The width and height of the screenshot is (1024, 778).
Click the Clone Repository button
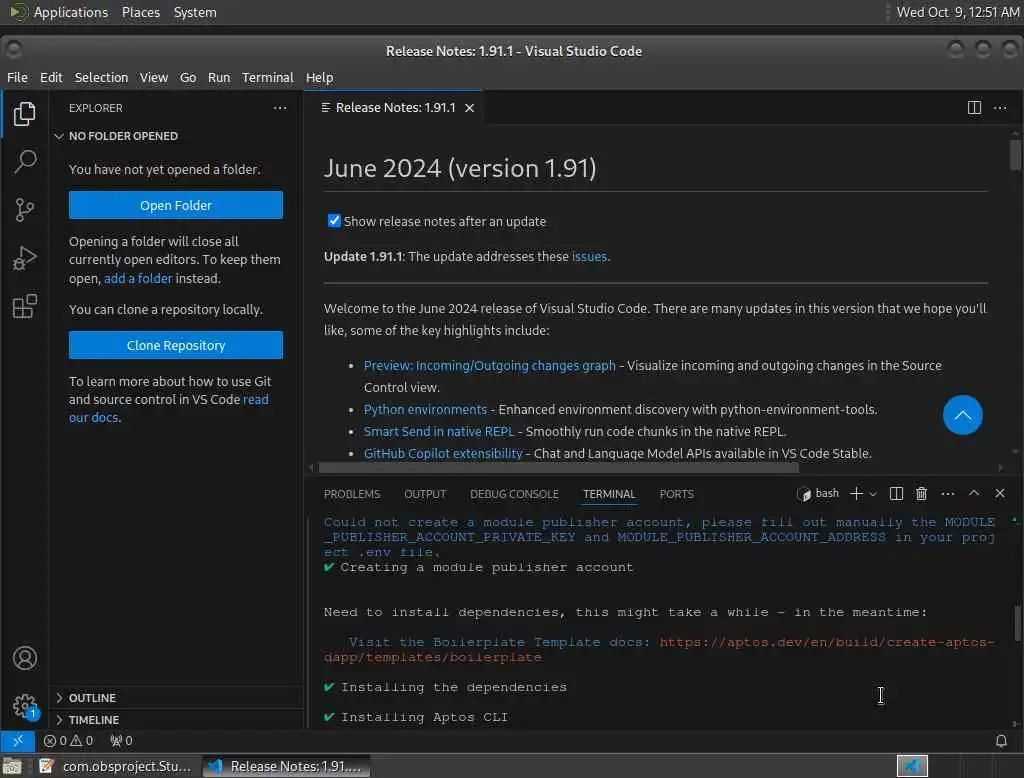pos(176,345)
